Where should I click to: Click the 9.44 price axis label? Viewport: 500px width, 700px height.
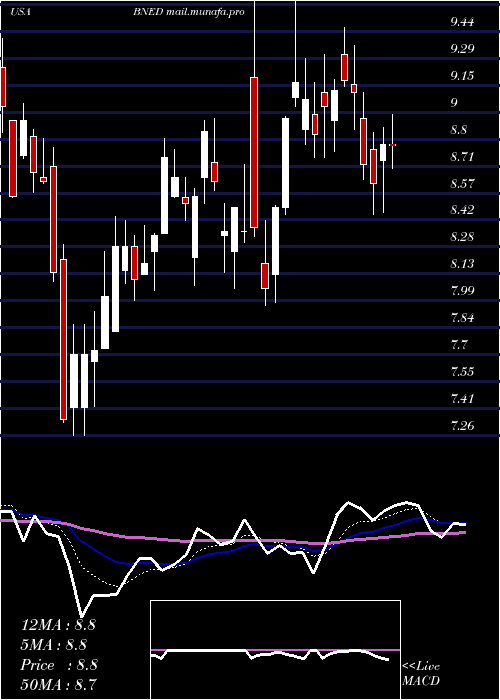click(x=462, y=22)
